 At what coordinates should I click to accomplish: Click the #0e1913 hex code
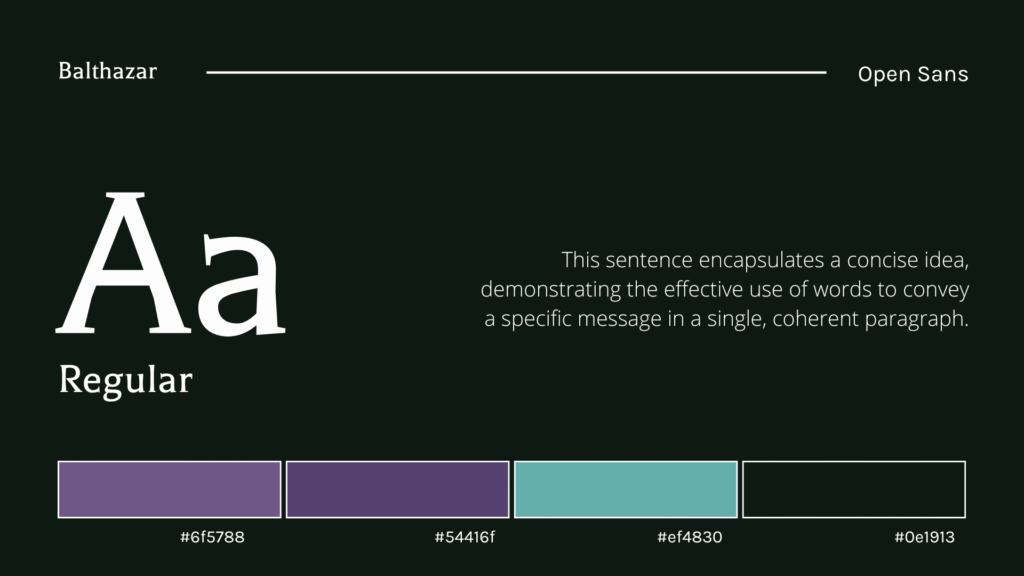[924, 538]
